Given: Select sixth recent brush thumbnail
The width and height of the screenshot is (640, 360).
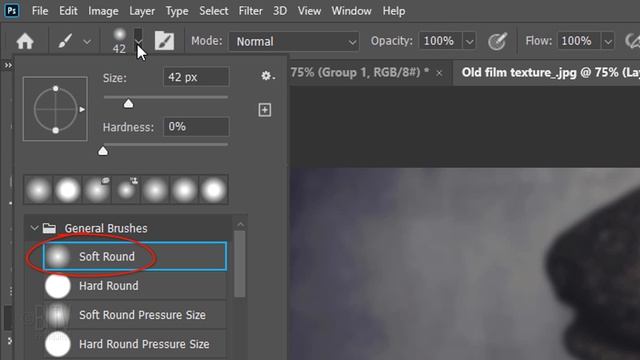Looking at the screenshot, I should coord(184,190).
